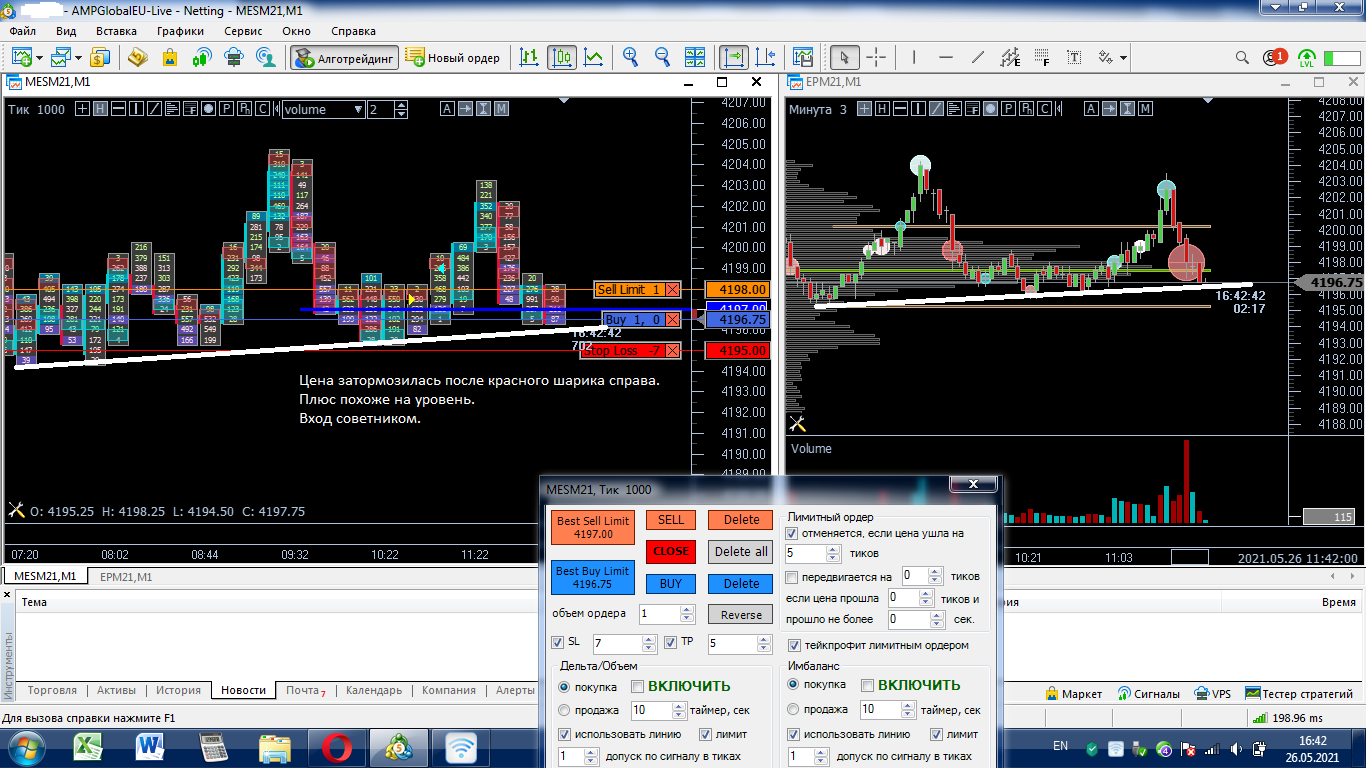Toggle the TP checkbox

[x=671, y=642]
